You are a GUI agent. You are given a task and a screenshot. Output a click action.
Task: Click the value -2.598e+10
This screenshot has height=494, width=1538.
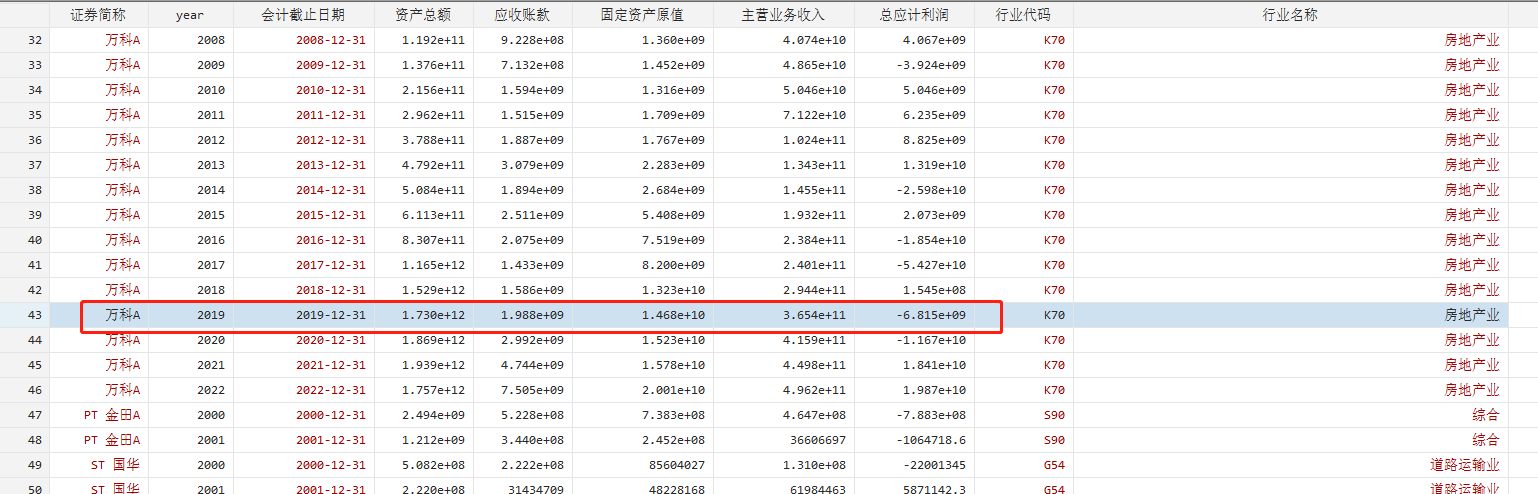click(x=930, y=190)
